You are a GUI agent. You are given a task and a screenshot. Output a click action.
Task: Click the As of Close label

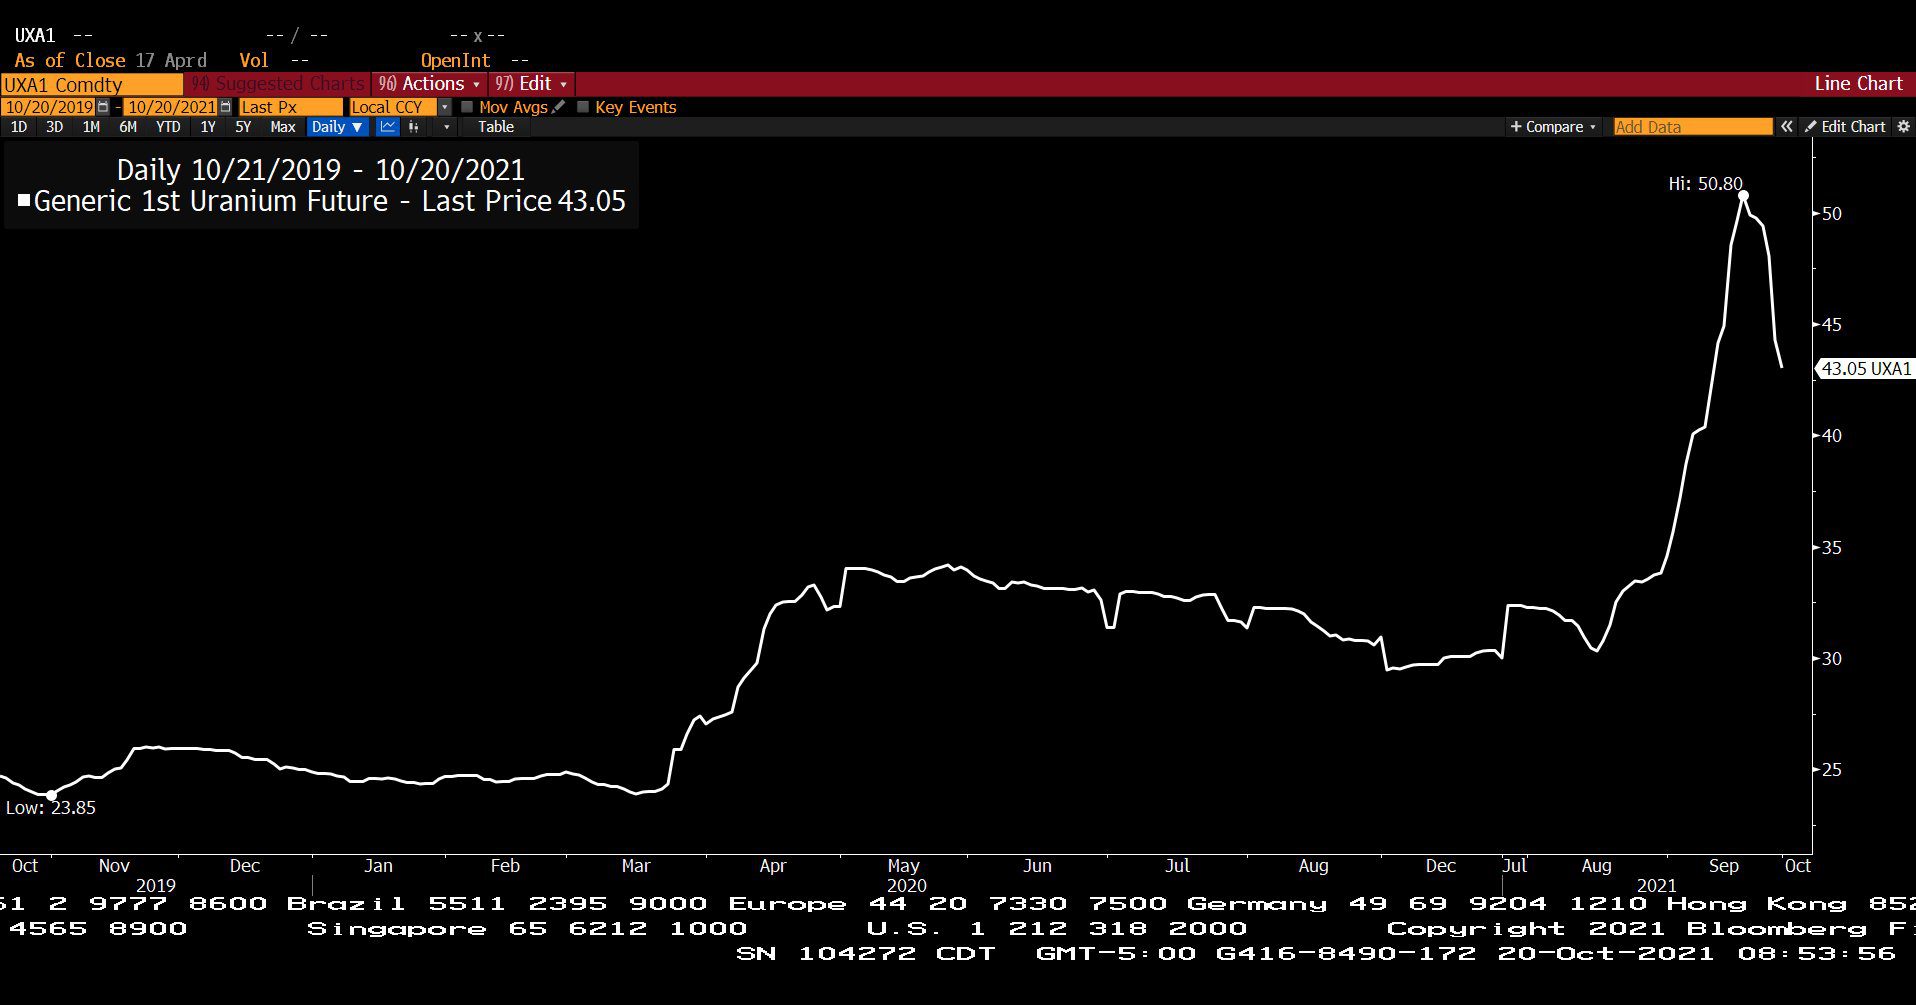point(70,61)
